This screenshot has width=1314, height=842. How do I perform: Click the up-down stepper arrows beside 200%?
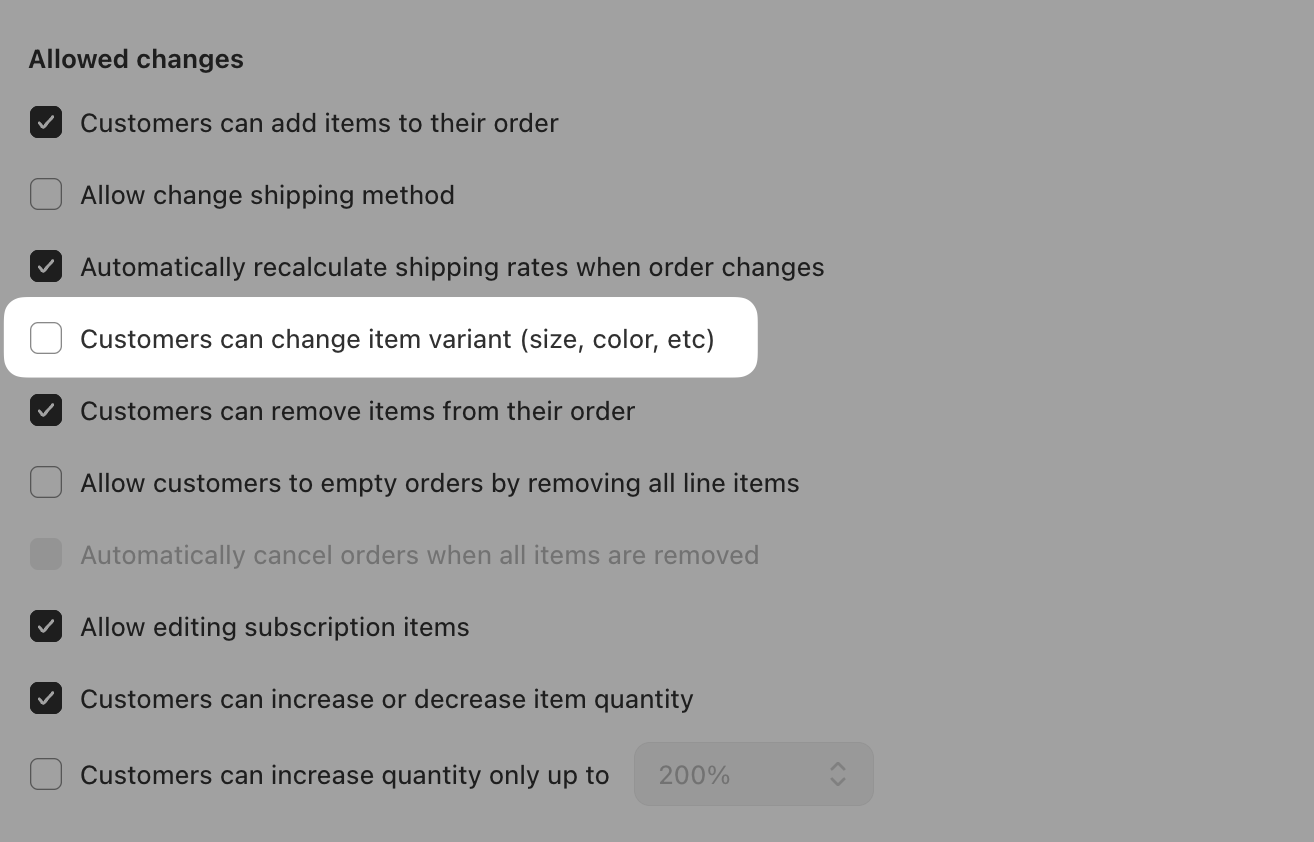[x=838, y=774]
